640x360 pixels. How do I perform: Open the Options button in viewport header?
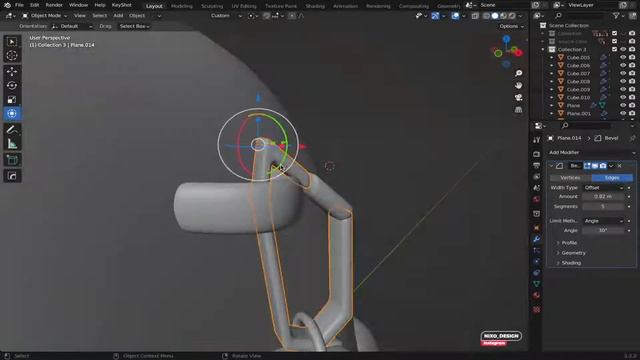click(511, 26)
